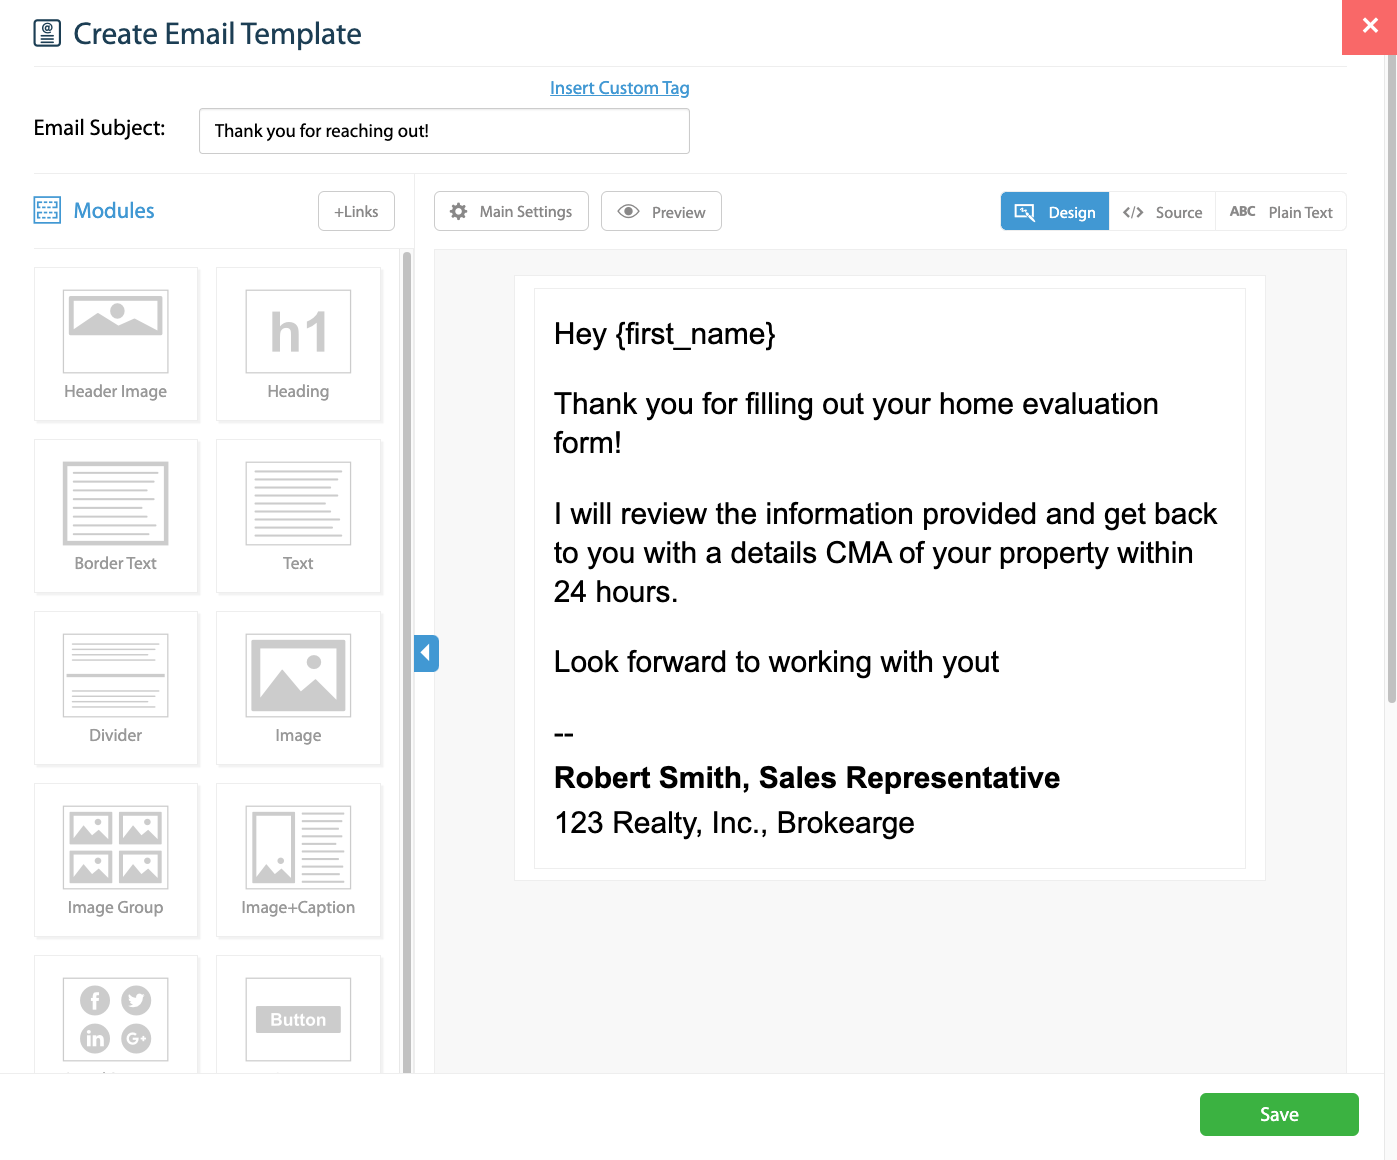Add the Image+Caption module
Image resolution: width=1397 pixels, height=1160 pixels.
click(298, 860)
